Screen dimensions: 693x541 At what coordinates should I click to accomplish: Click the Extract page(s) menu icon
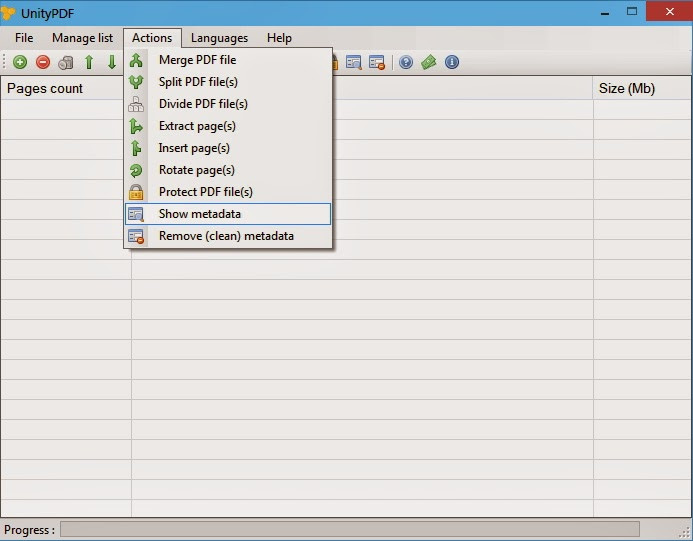[136, 126]
